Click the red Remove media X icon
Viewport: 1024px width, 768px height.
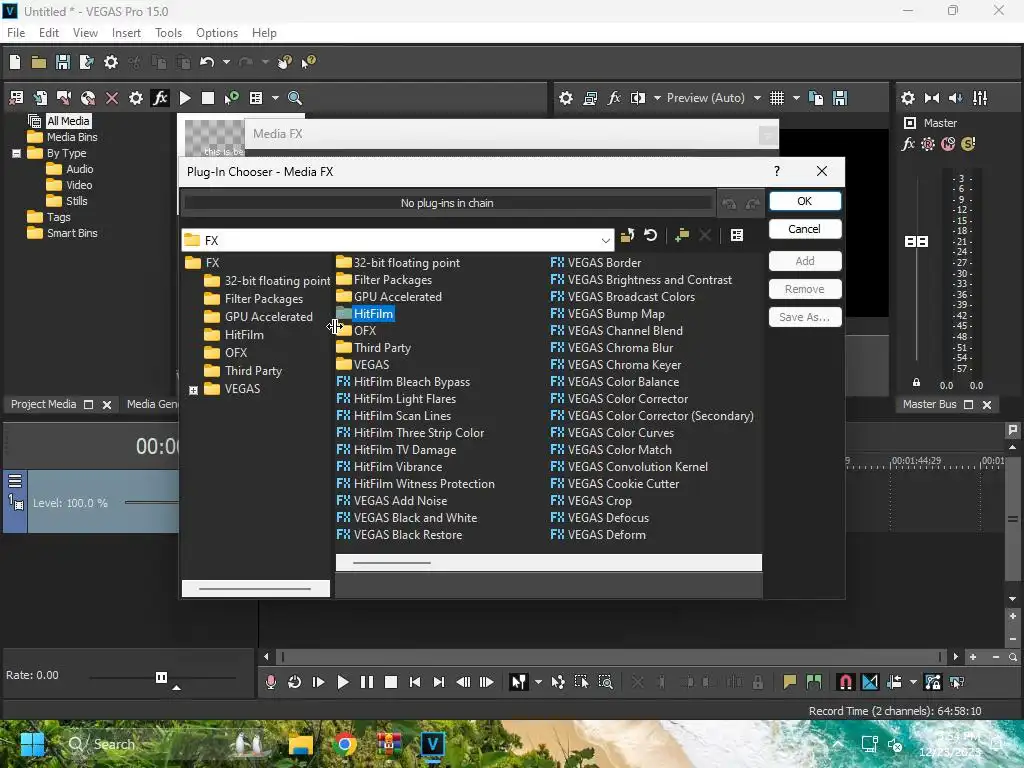pos(112,98)
